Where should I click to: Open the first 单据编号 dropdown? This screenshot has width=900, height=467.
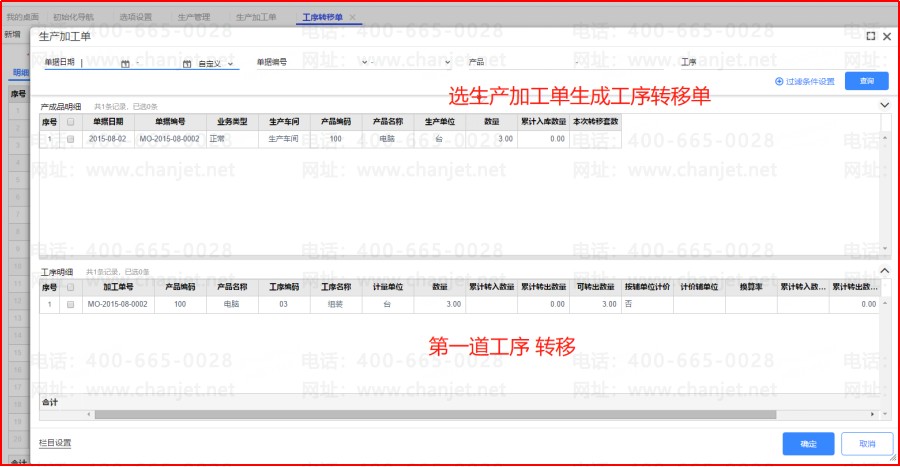click(364, 62)
